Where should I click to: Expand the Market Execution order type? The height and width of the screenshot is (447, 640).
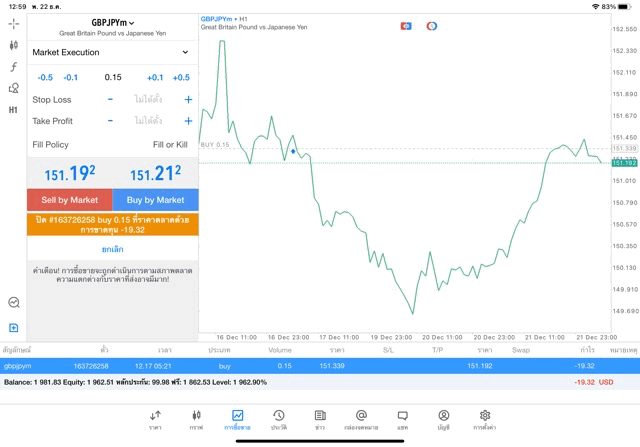tap(112, 52)
